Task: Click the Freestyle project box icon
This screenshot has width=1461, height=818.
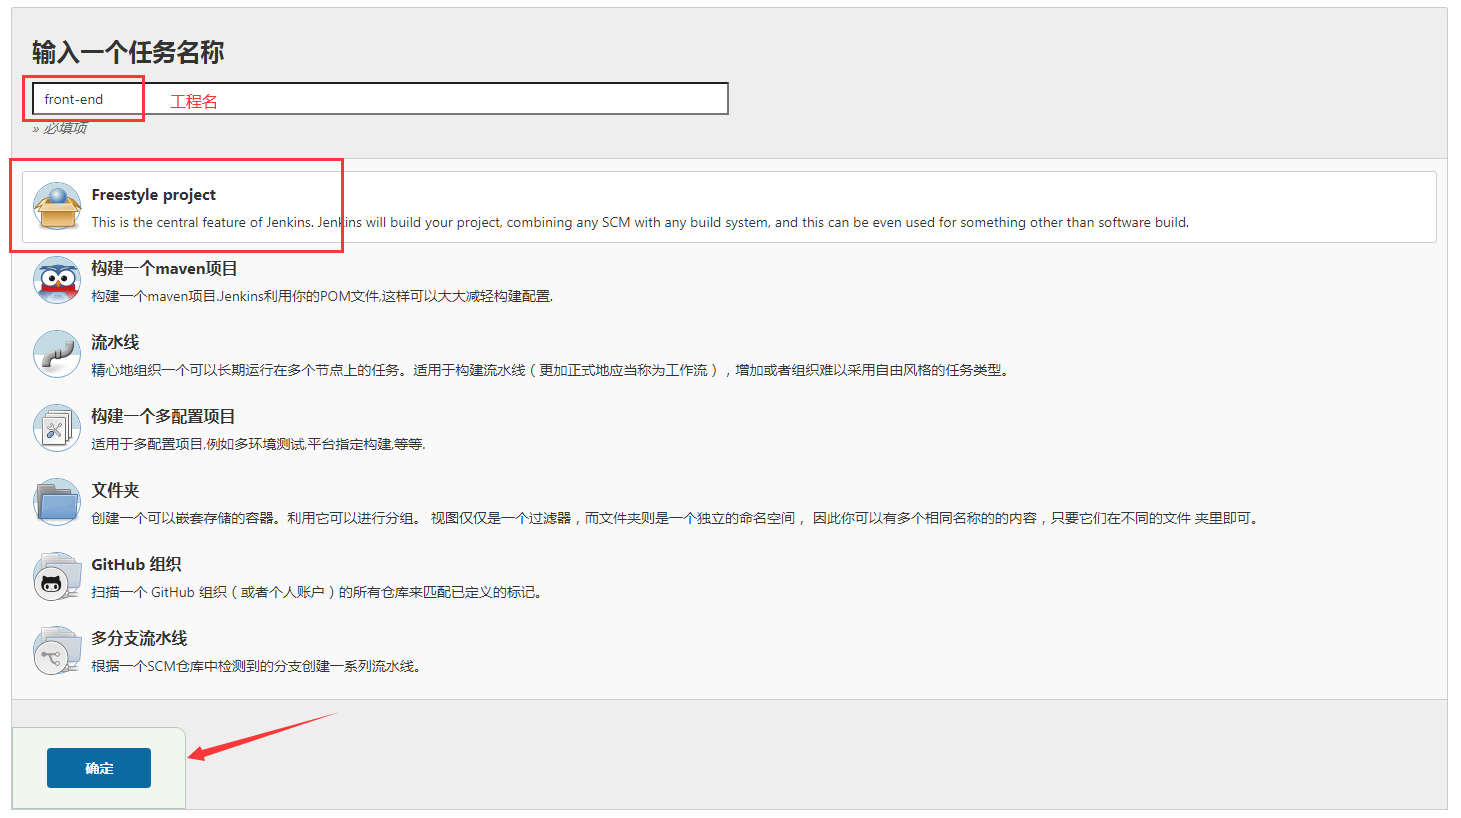Action: click(57, 207)
